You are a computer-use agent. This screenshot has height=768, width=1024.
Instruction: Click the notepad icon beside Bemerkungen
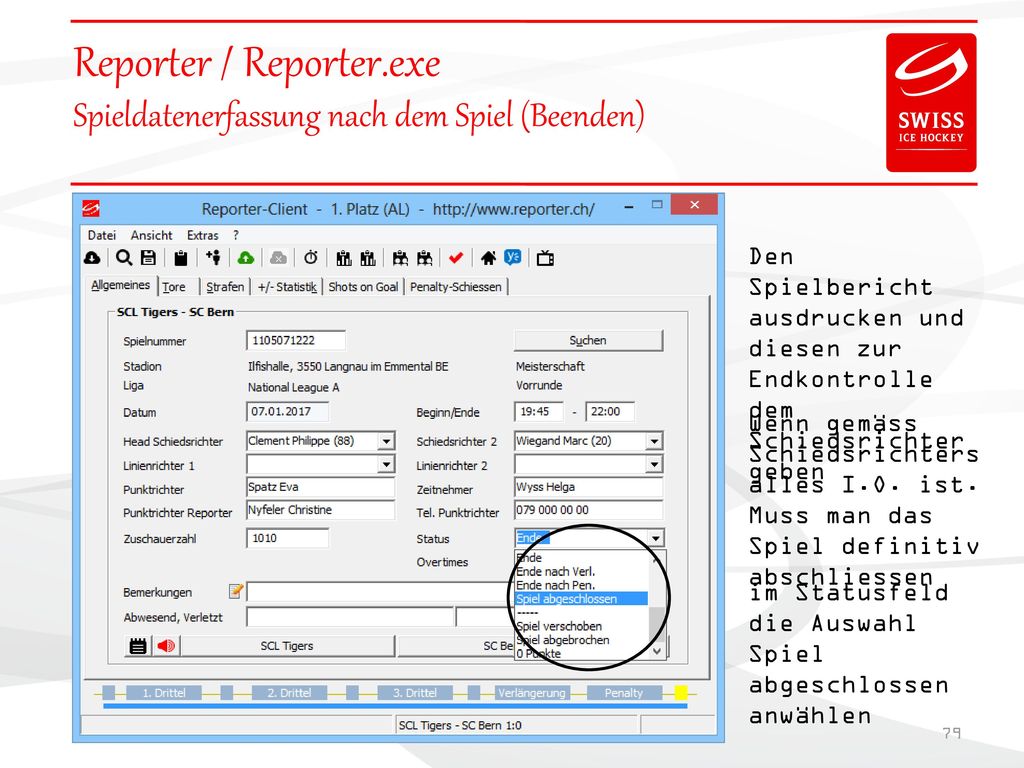(236, 592)
